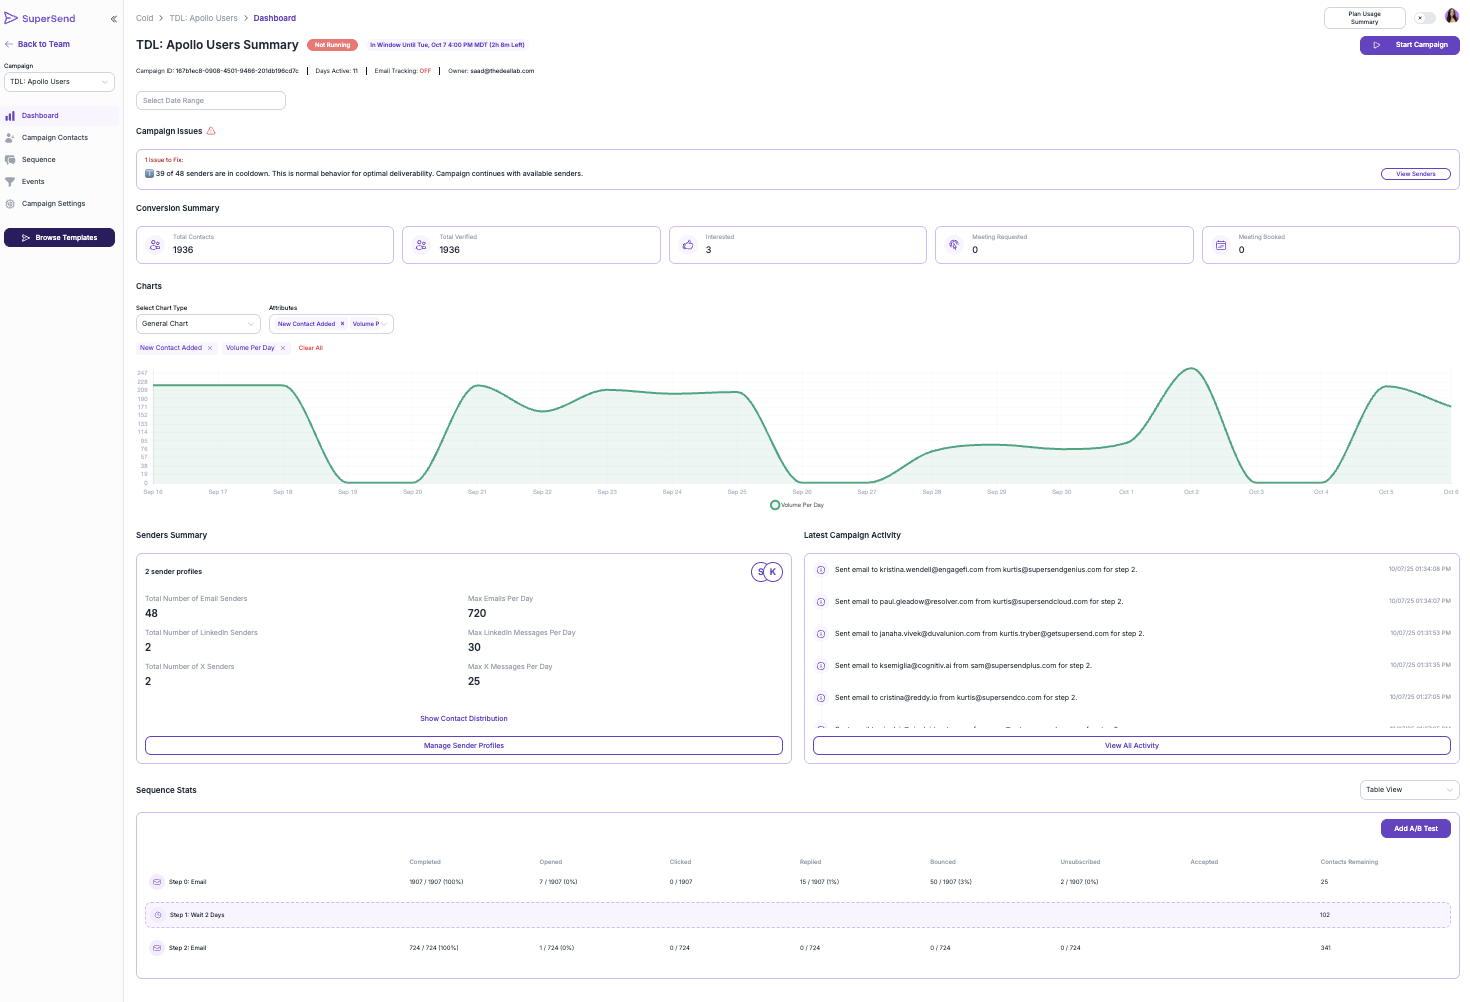Click the Campaign Issues warning triangle icon
Screen dimensions: 1470x1002
point(211,131)
